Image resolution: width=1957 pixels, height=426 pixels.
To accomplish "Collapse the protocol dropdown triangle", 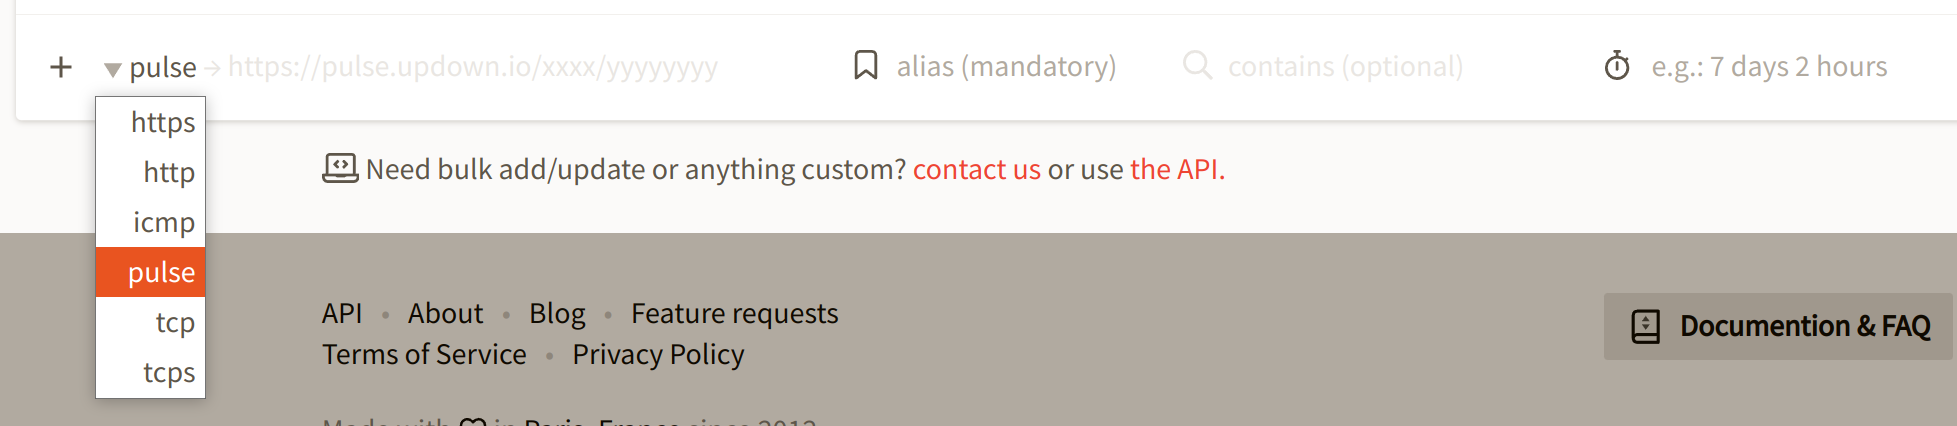I will (113, 69).
